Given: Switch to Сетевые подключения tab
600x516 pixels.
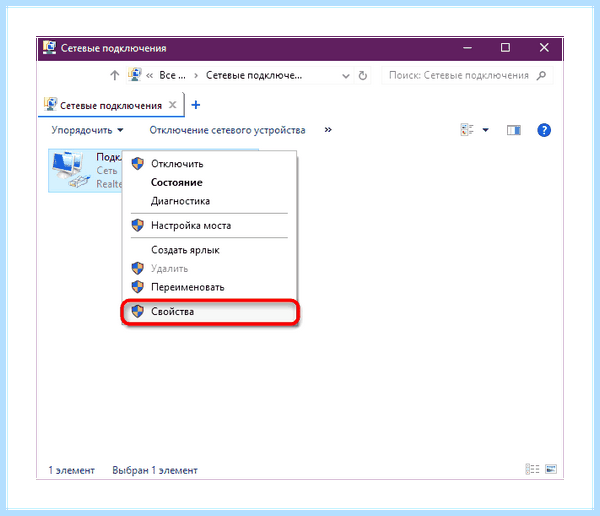Looking at the screenshot, I should pyautogui.click(x=111, y=105).
